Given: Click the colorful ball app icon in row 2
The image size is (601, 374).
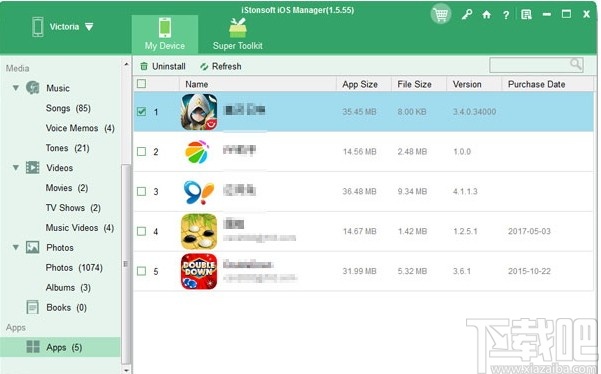Looking at the screenshot, I should [197, 152].
